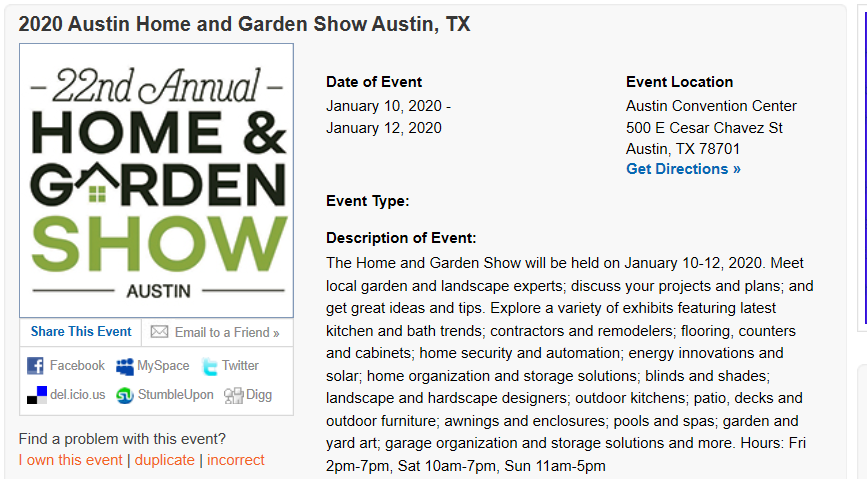This screenshot has width=867, height=479.
Task: Click the del.icio.us square icon
Action: tap(35, 395)
